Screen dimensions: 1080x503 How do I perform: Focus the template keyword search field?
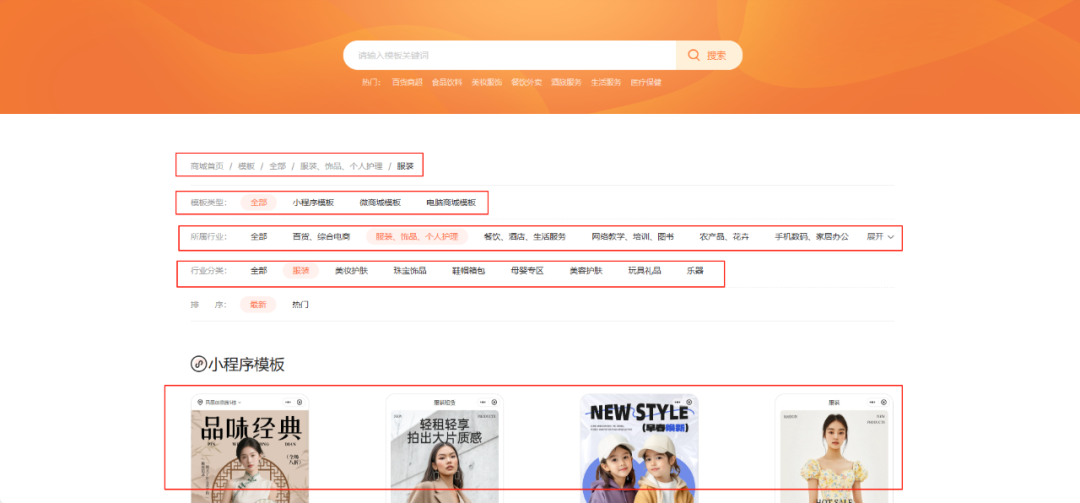510,55
